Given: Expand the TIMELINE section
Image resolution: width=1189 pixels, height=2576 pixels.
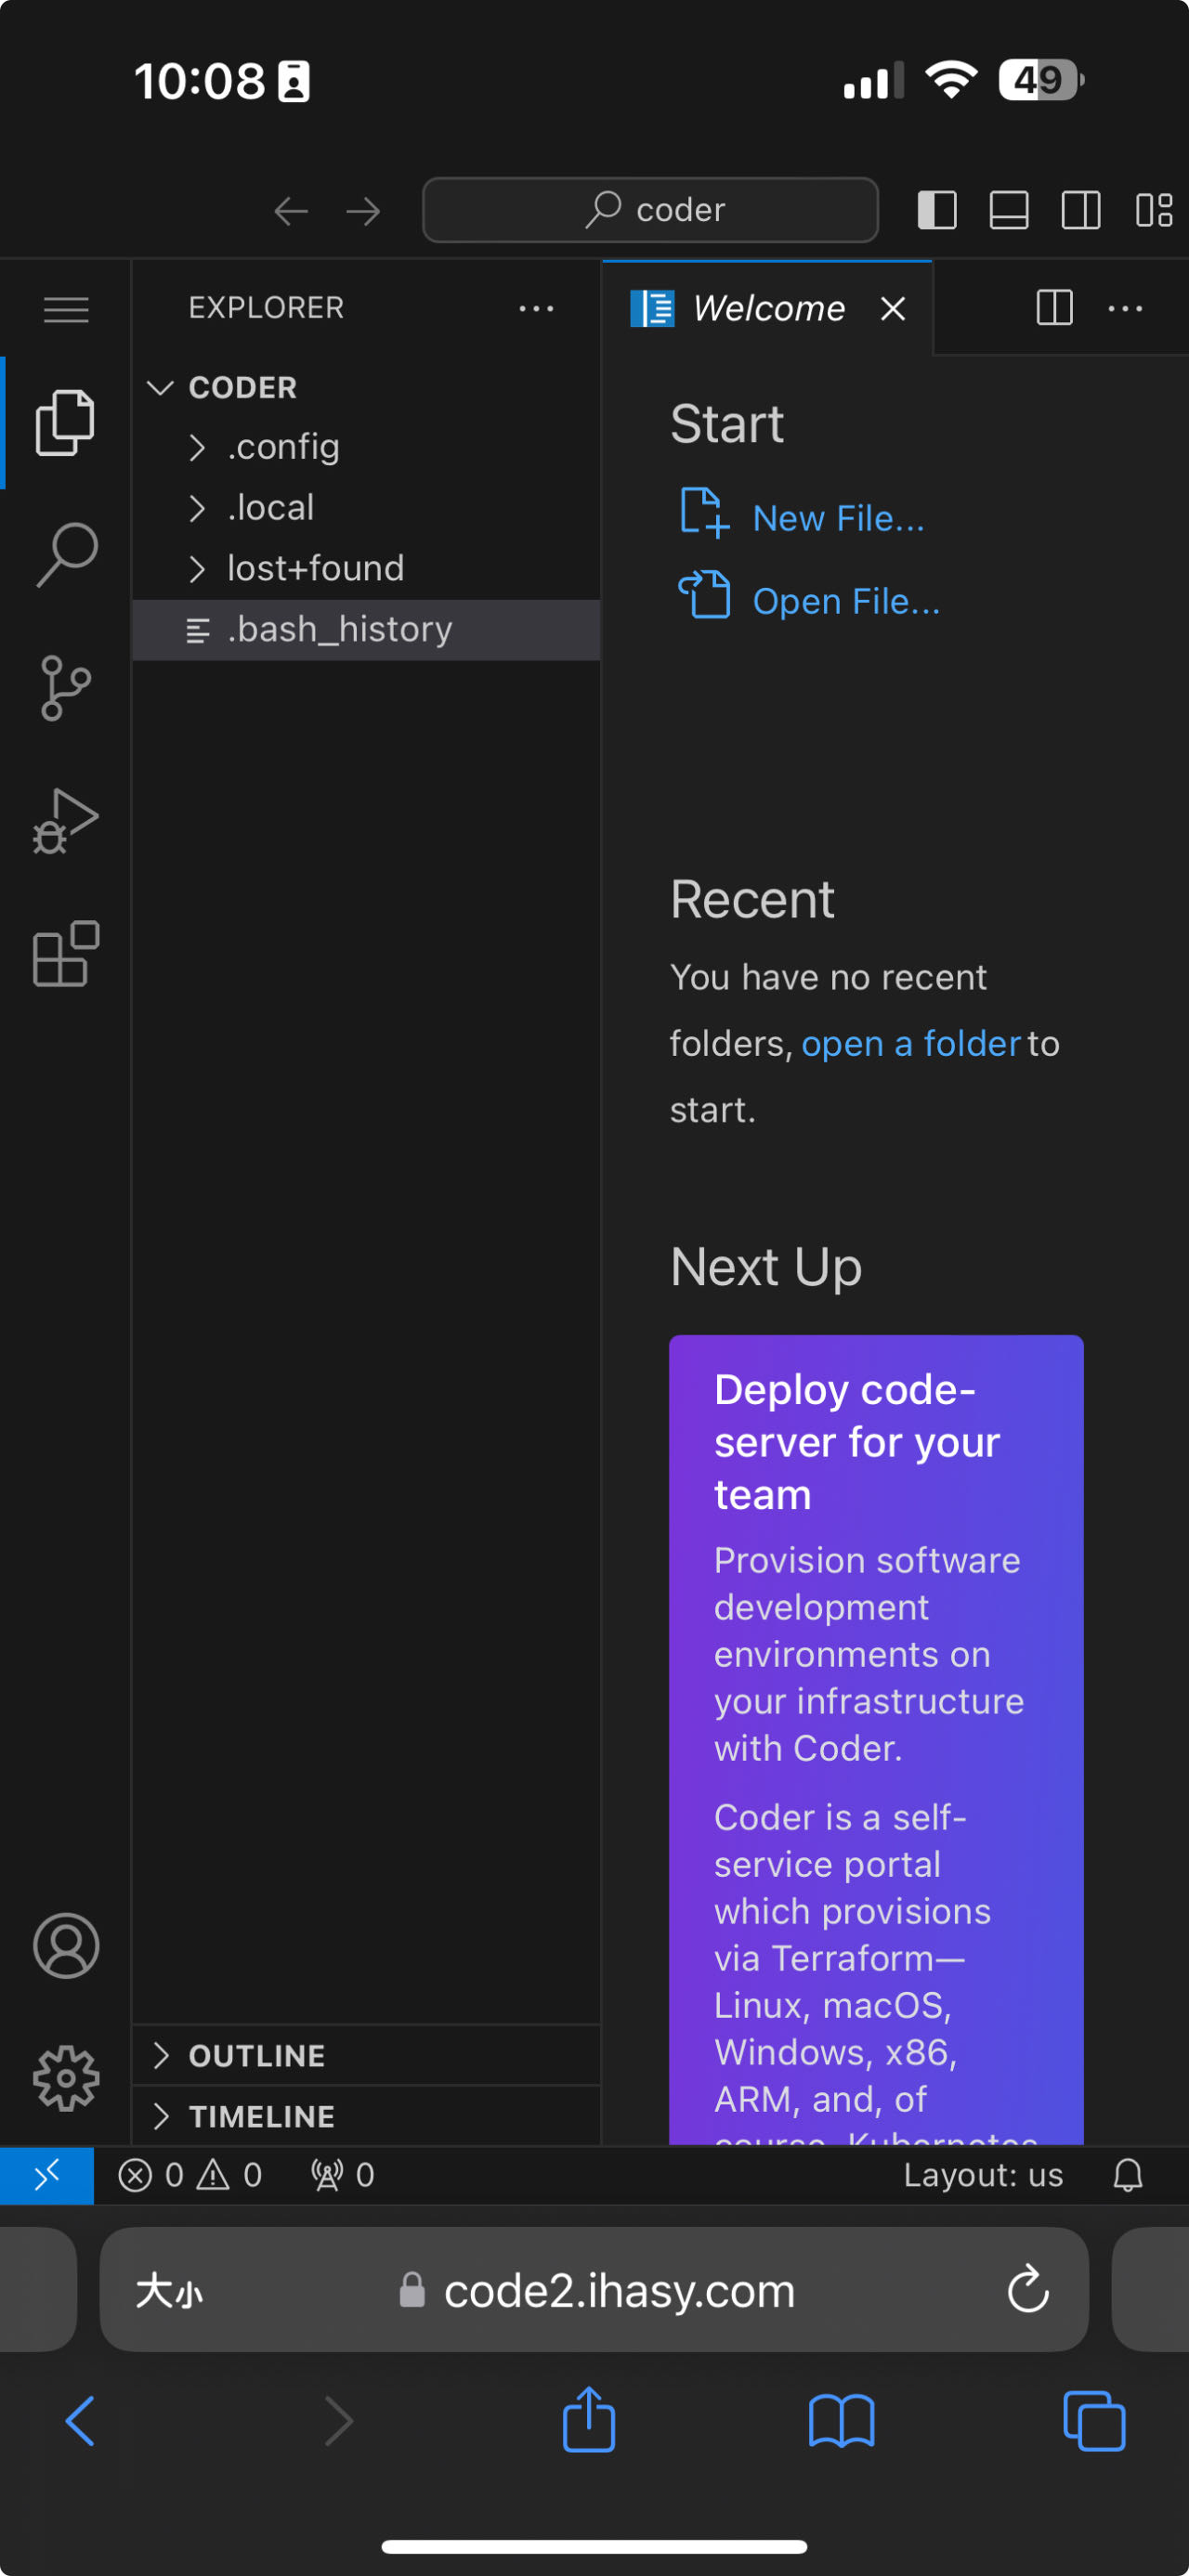Looking at the screenshot, I should [261, 2116].
